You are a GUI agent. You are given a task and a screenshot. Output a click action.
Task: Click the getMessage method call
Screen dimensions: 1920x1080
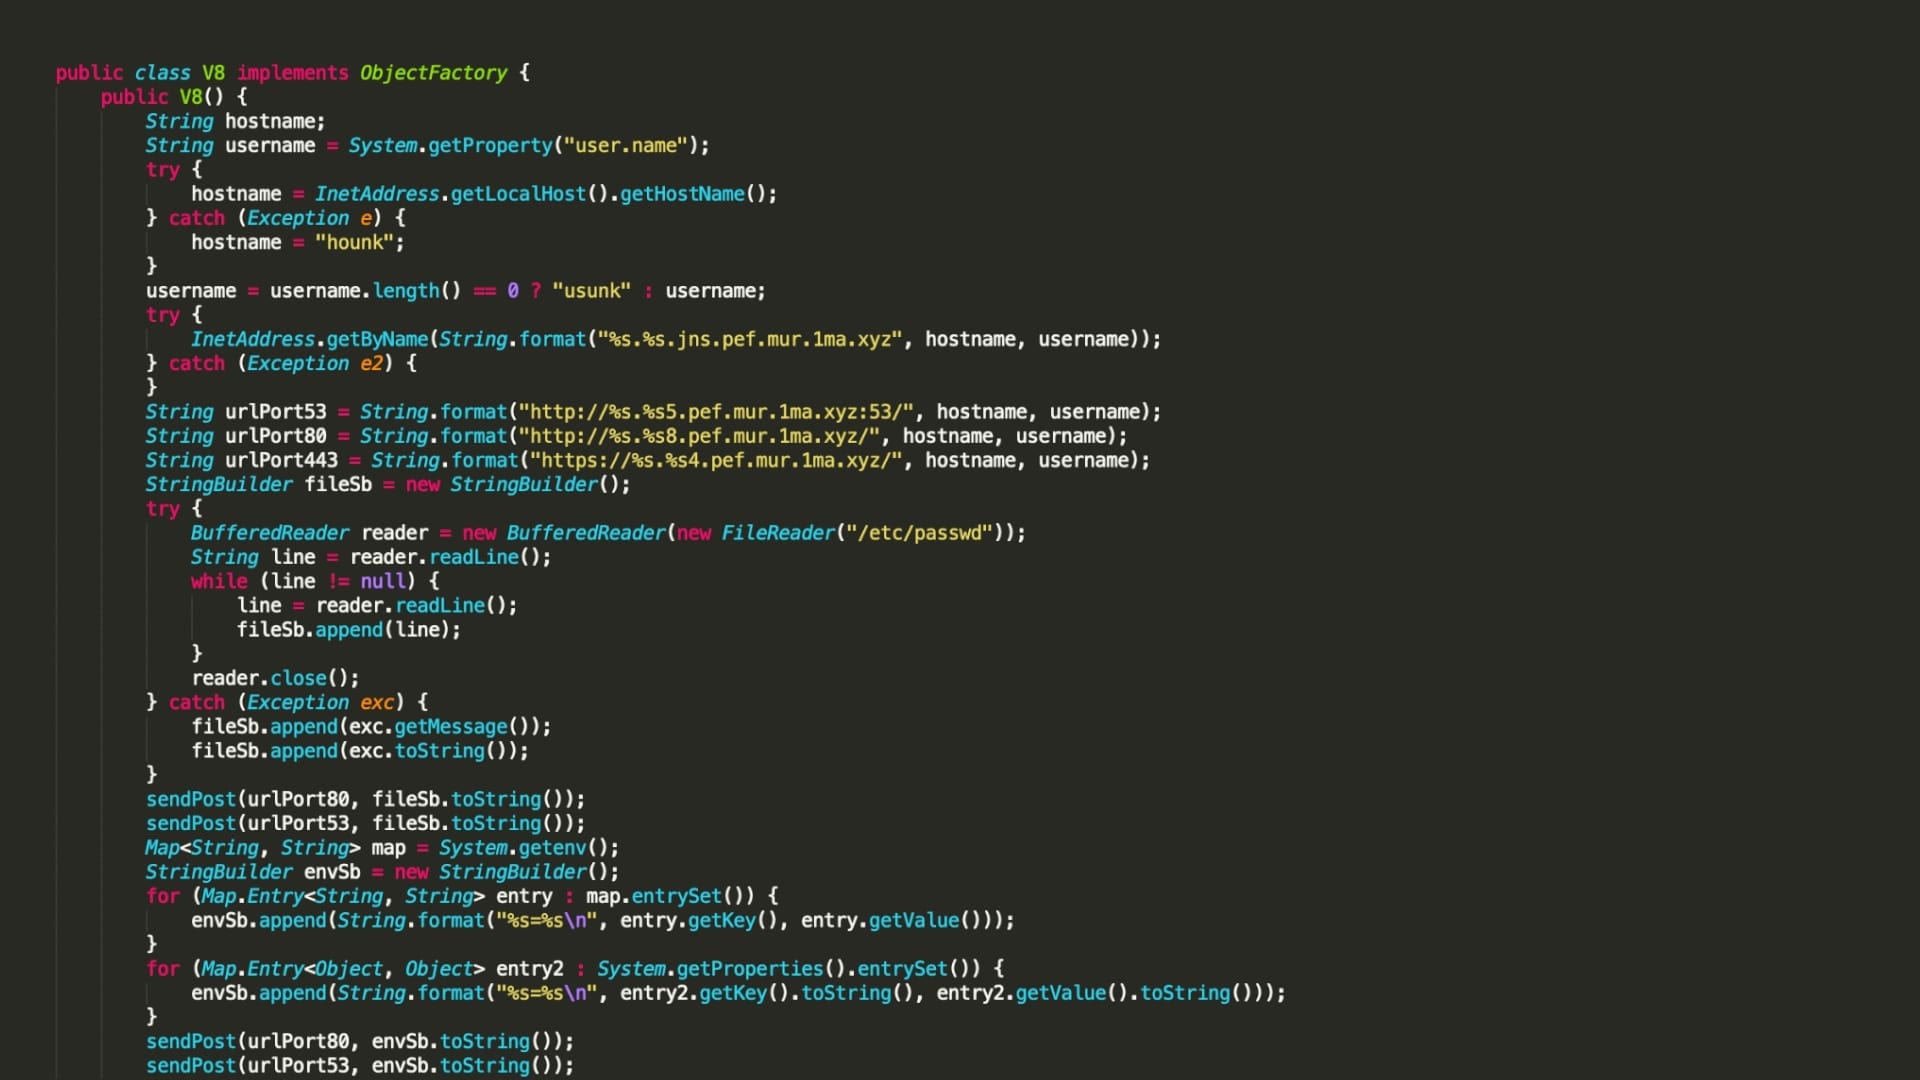pyautogui.click(x=450, y=727)
